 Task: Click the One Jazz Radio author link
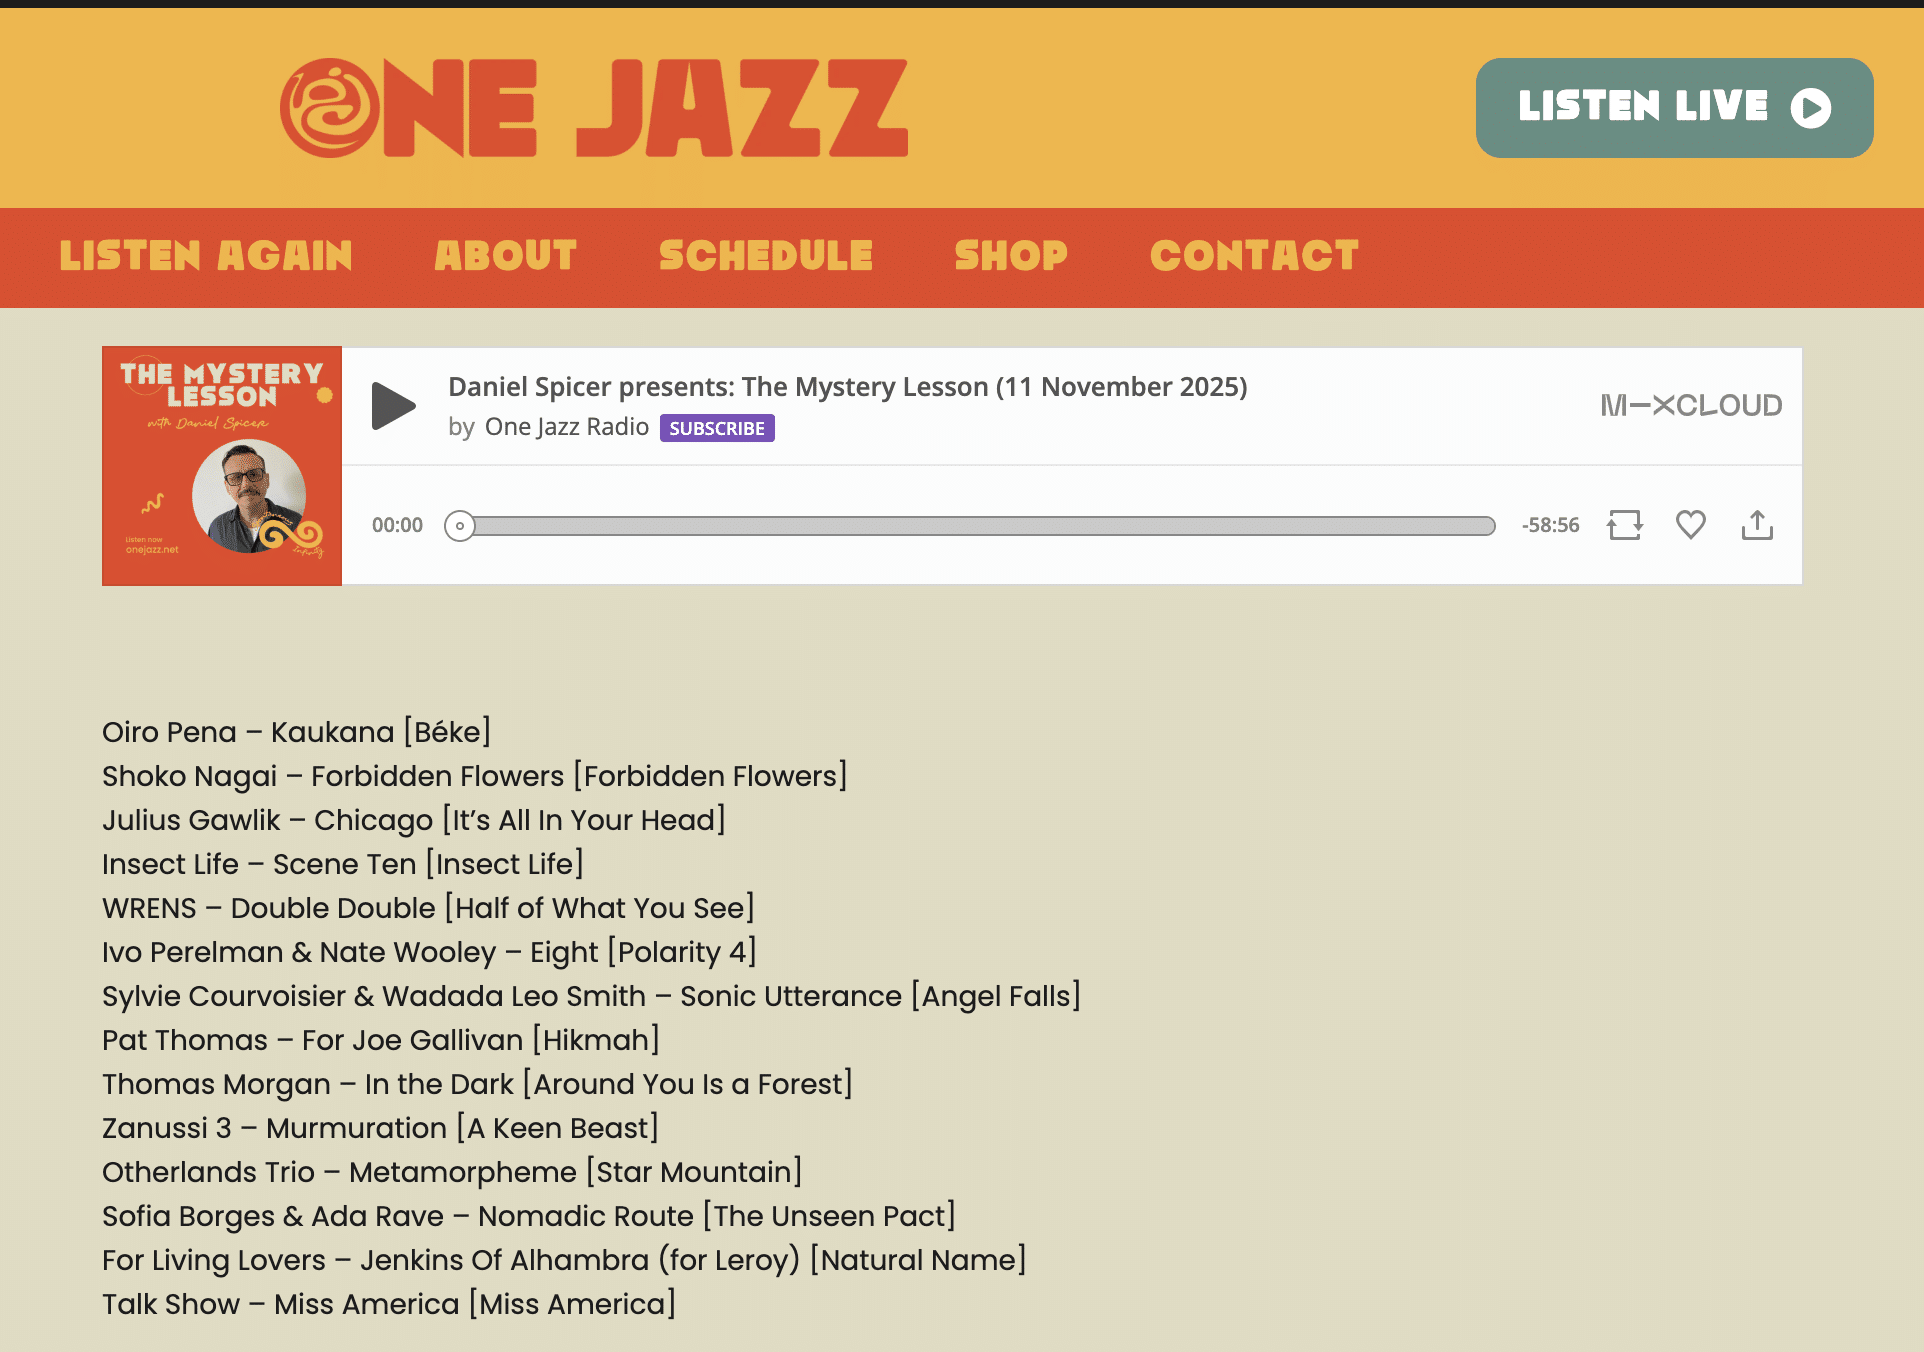tap(567, 427)
